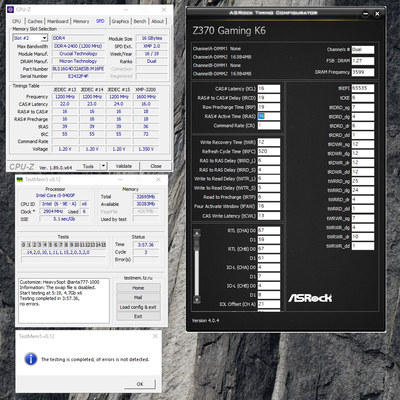Minimize the ASRock Timing Configurator window

click(x=365, y=14)
